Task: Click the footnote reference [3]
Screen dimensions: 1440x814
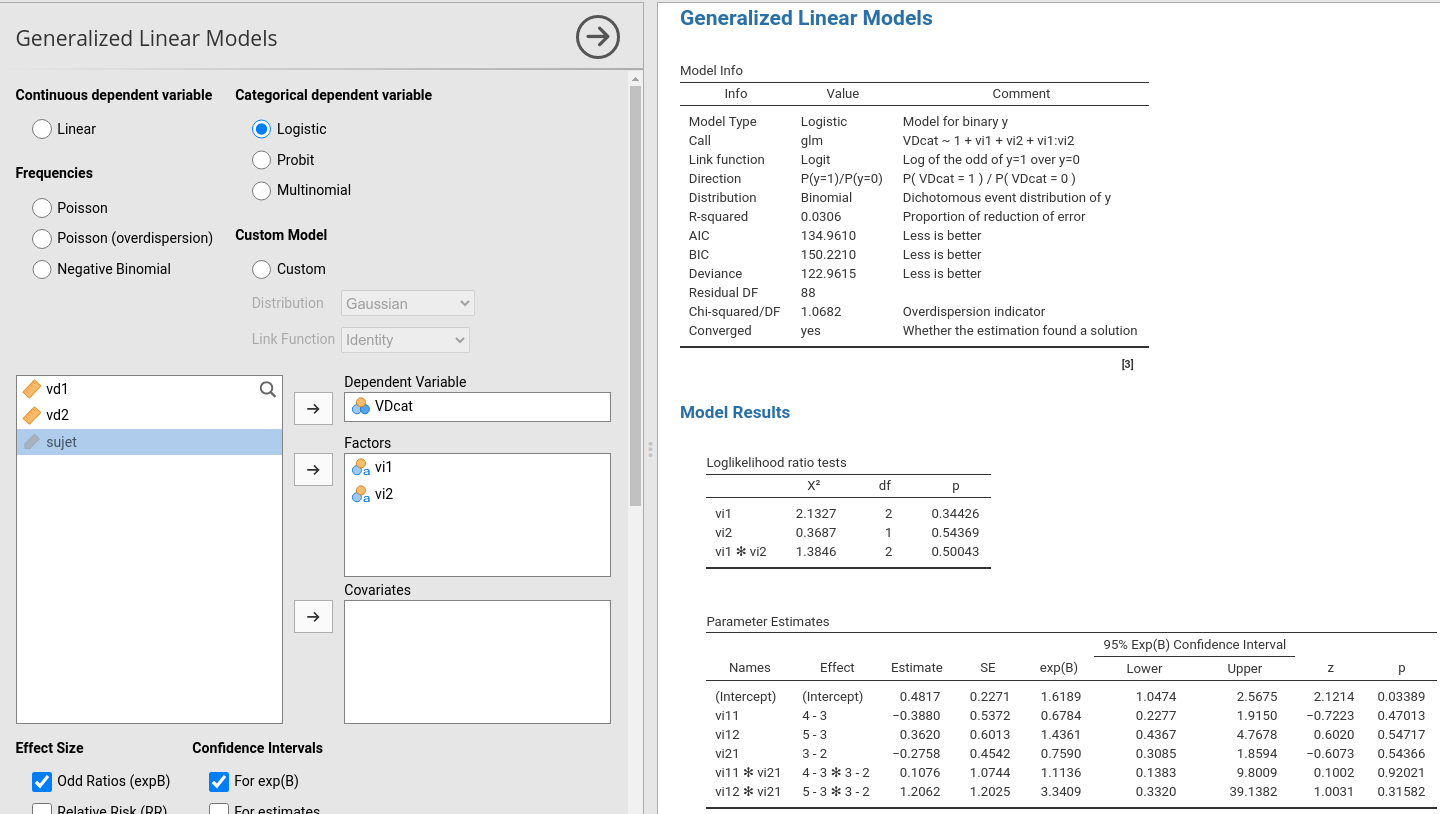Action: click(x=1127, y=364)
